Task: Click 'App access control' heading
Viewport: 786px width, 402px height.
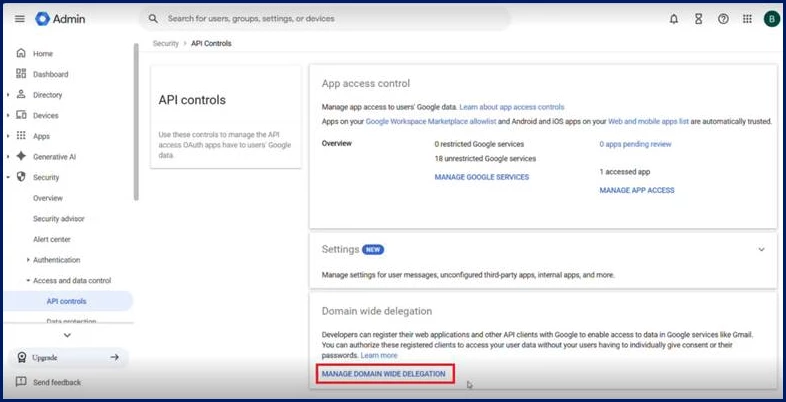Action: point(366,83)
